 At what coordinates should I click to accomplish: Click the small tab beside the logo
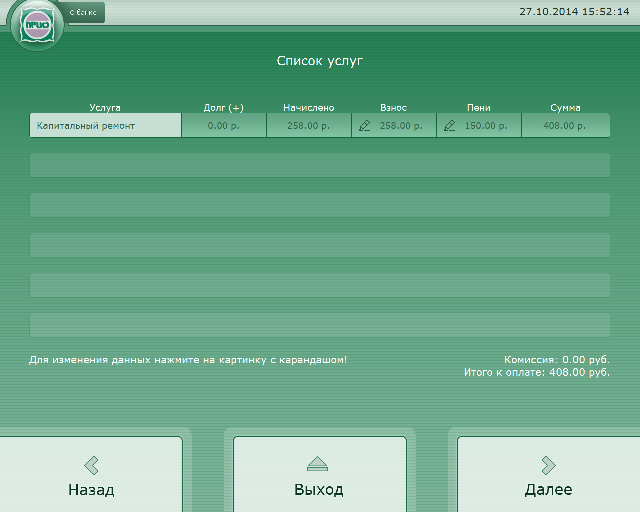pyautogui.click(x=84, y=12)
